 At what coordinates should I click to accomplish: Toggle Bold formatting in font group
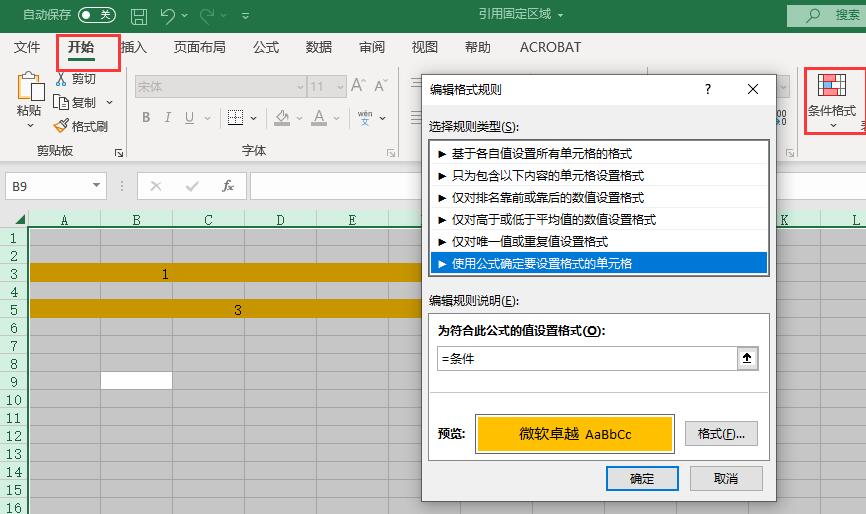click(x=146, y=118)
